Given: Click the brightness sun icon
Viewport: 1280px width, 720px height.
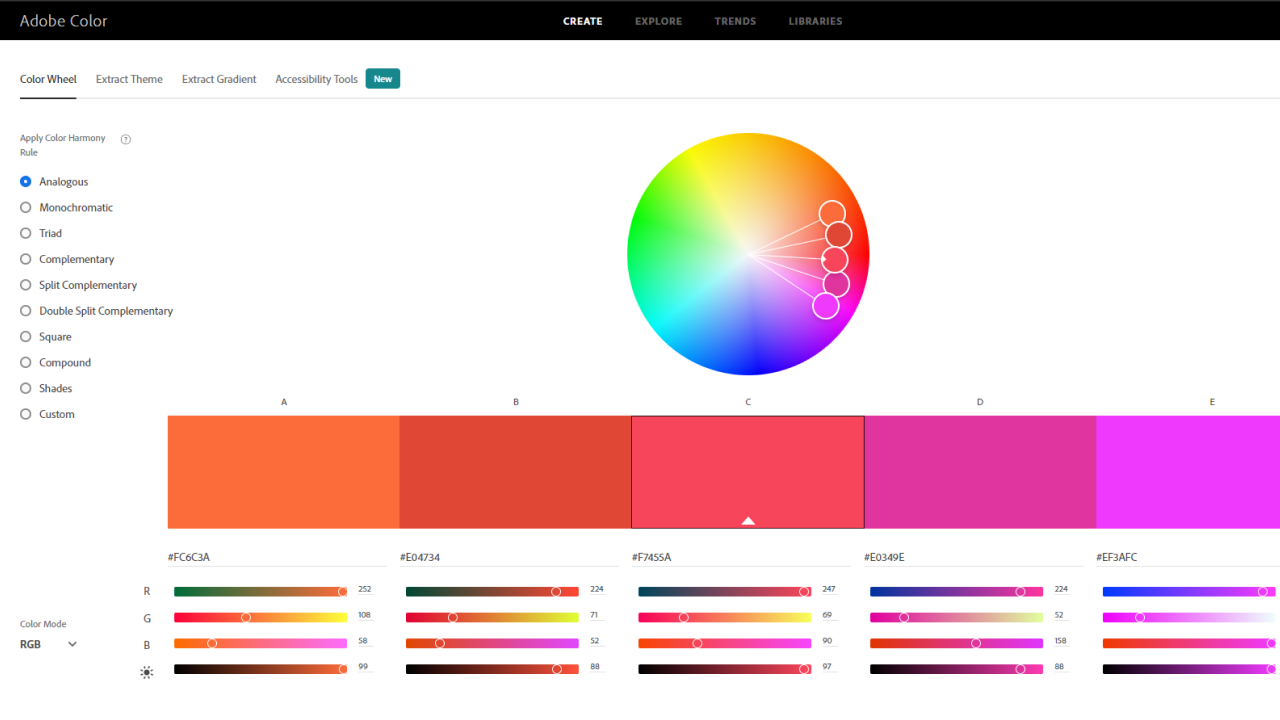Looking at the screenshot, I should pyautogui.click(x=147, y=673).
